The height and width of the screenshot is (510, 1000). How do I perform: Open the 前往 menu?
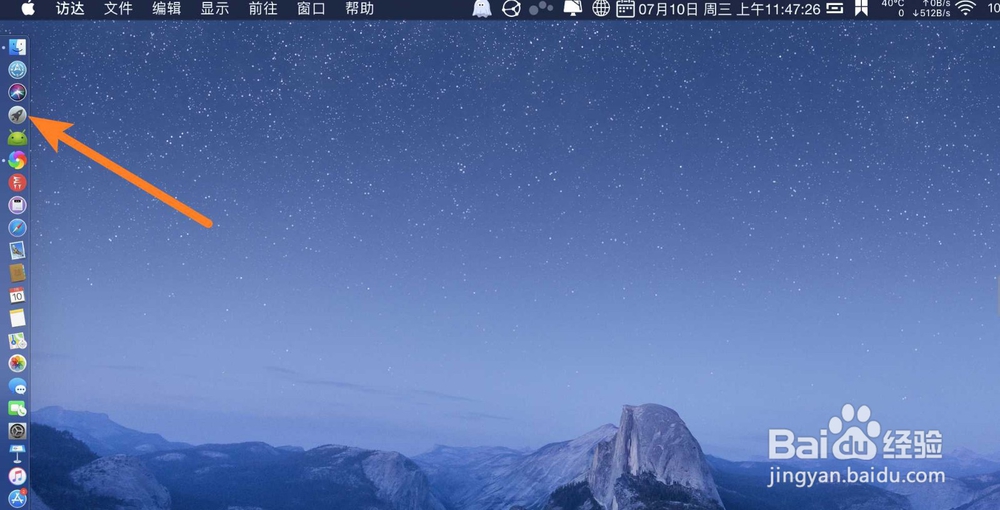[x=263, y=9]
